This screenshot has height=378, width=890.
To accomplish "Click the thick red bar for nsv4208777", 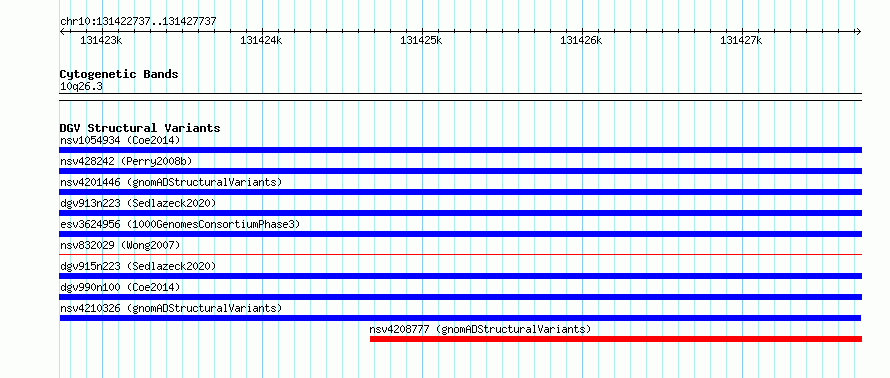I will [616, 339].
